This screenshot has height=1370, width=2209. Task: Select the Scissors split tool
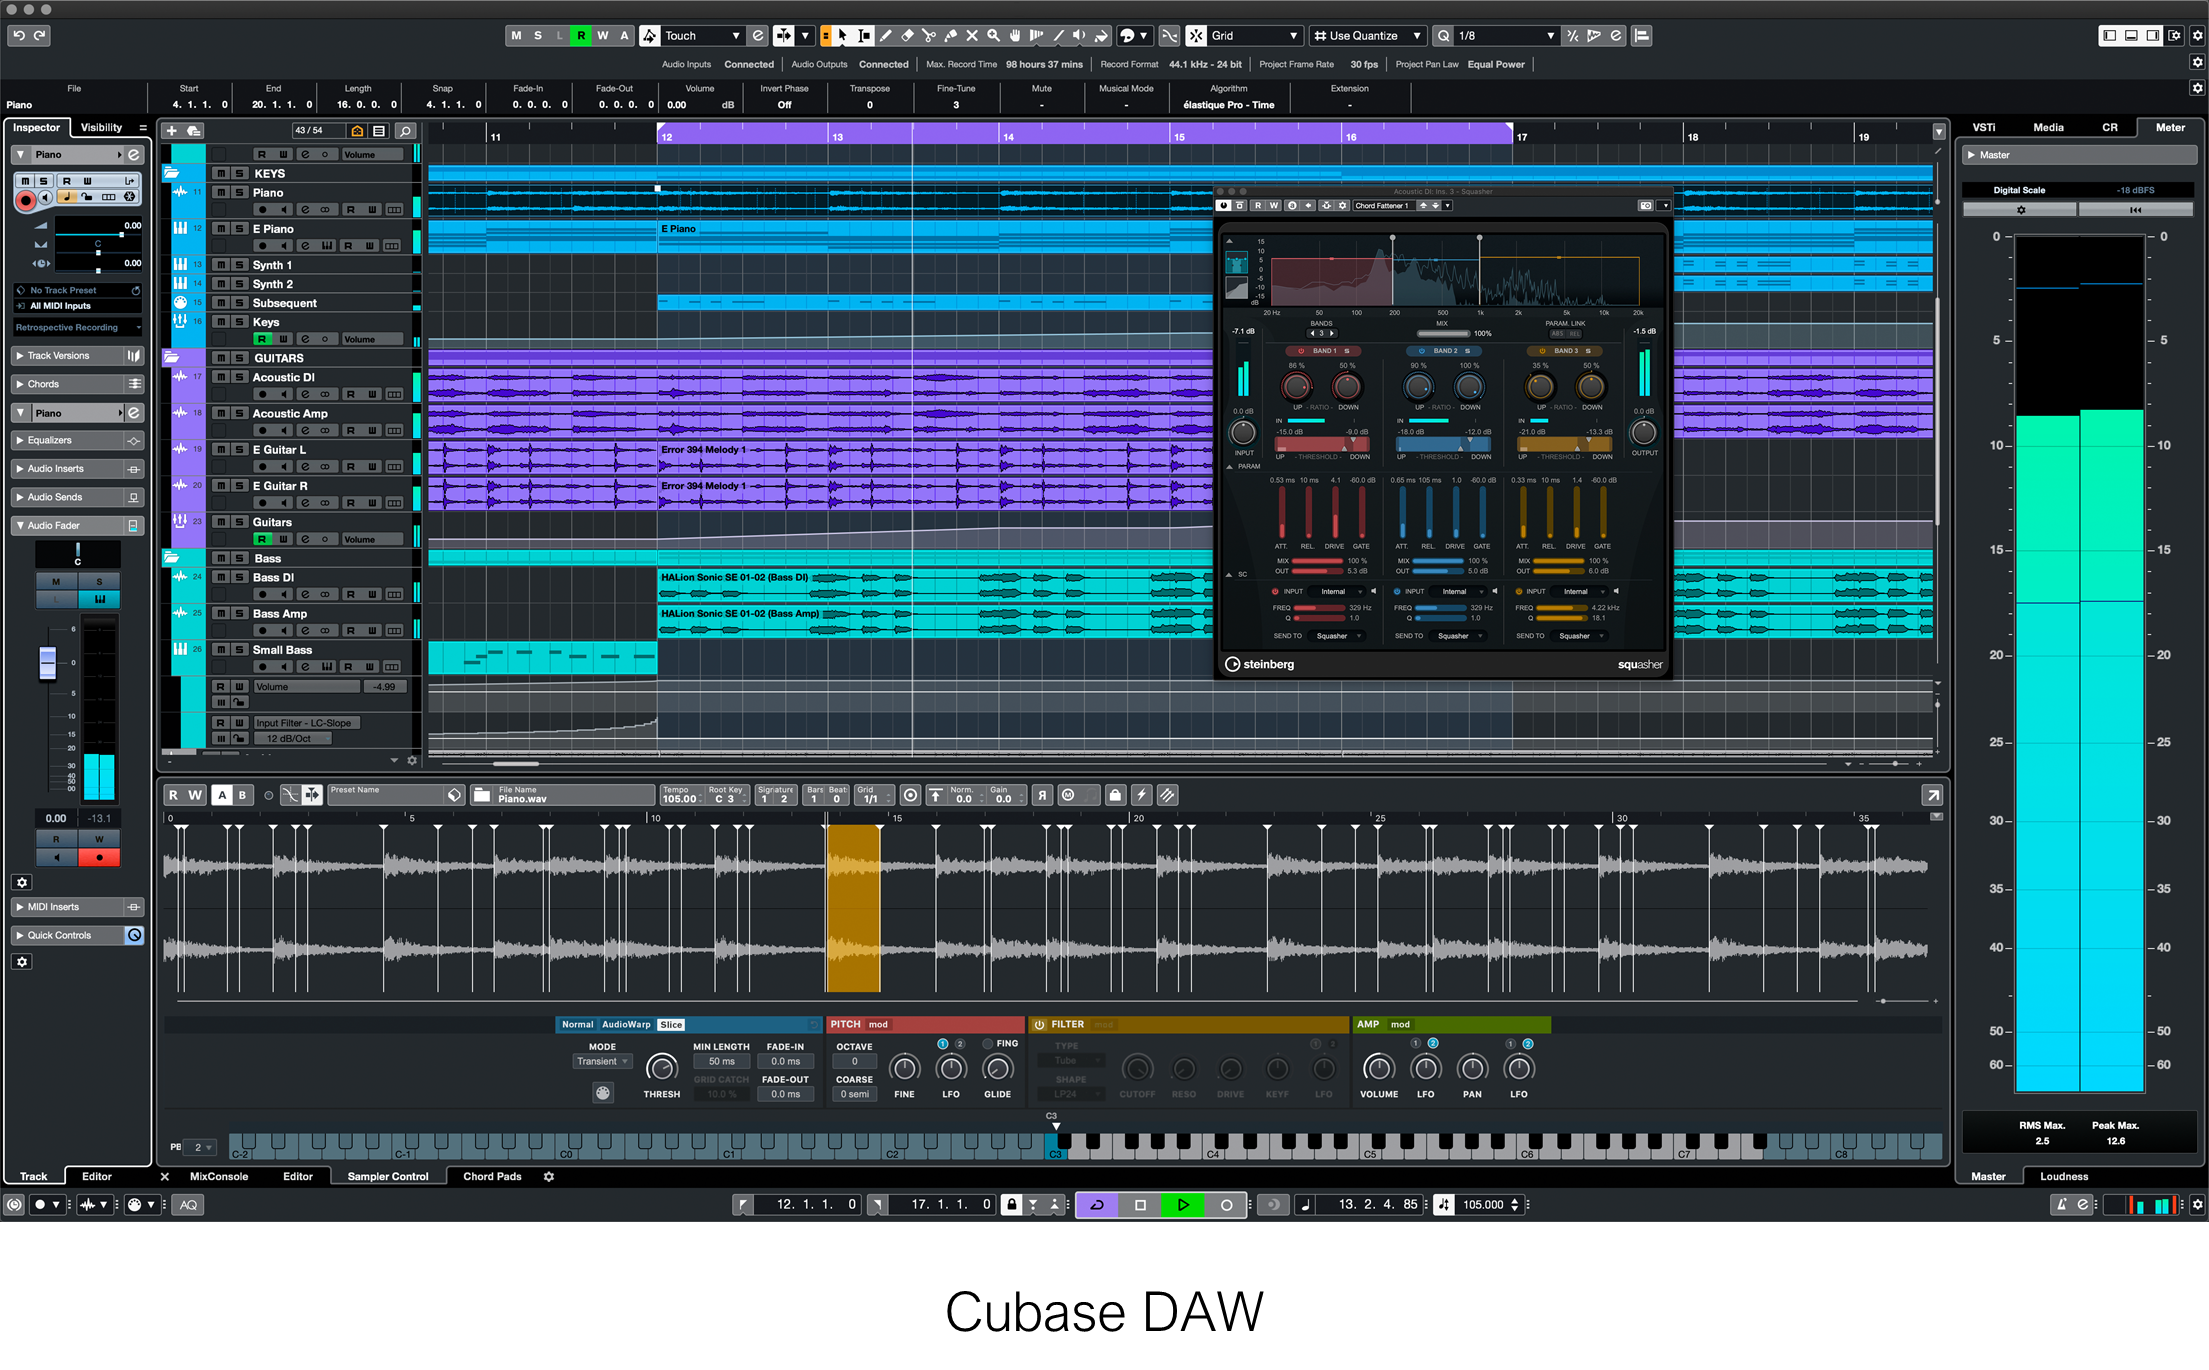click(x=929, y=36)
